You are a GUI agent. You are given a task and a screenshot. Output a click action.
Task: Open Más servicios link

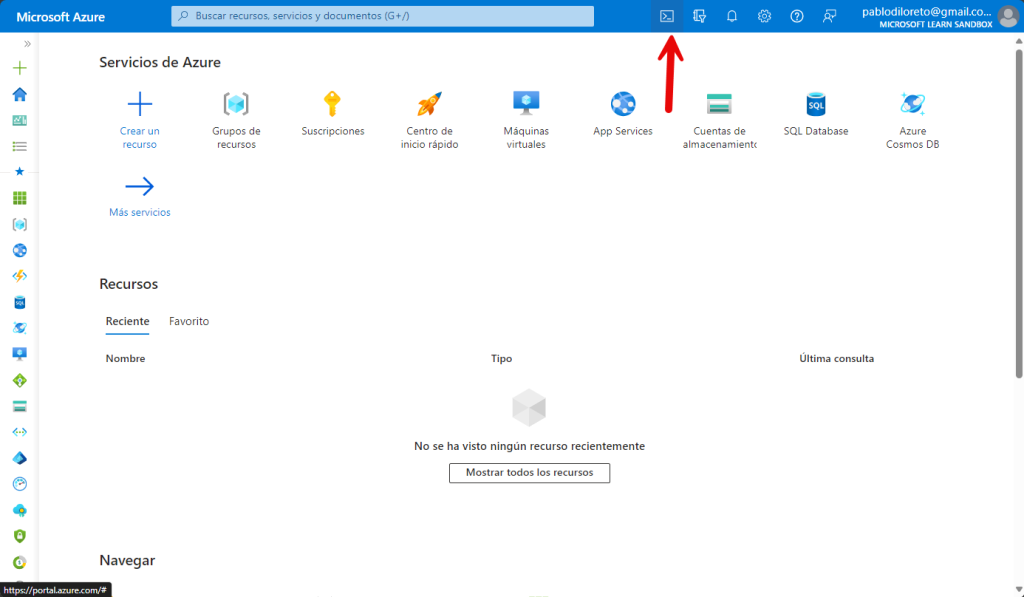click(139, 196)
